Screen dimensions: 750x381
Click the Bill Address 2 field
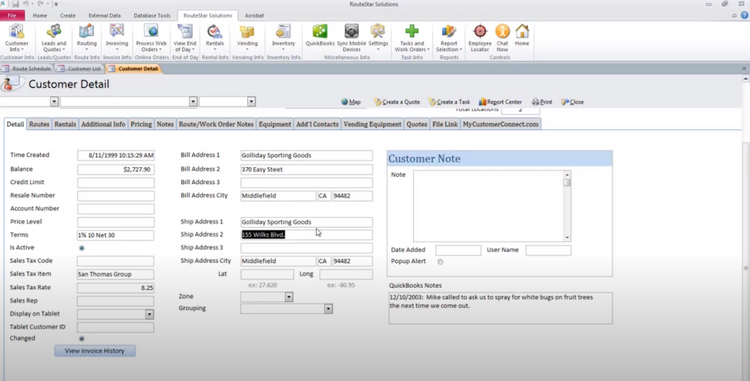(x=307, y=169)
